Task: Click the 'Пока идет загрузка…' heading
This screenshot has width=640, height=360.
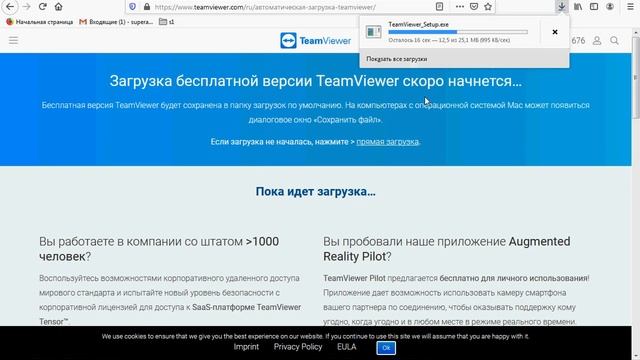Action: tap(316, 191)
